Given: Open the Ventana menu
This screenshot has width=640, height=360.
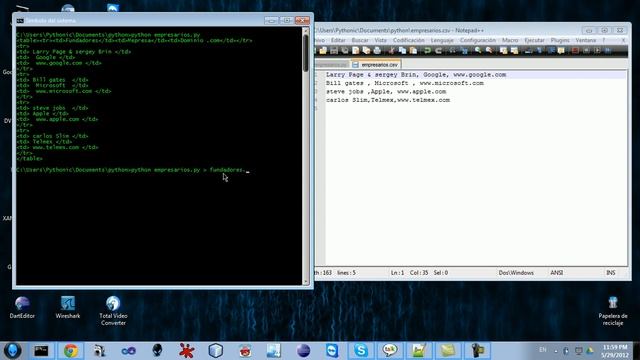Looking at the screenshot, I should pyautogui.click(x=586, y=40).
